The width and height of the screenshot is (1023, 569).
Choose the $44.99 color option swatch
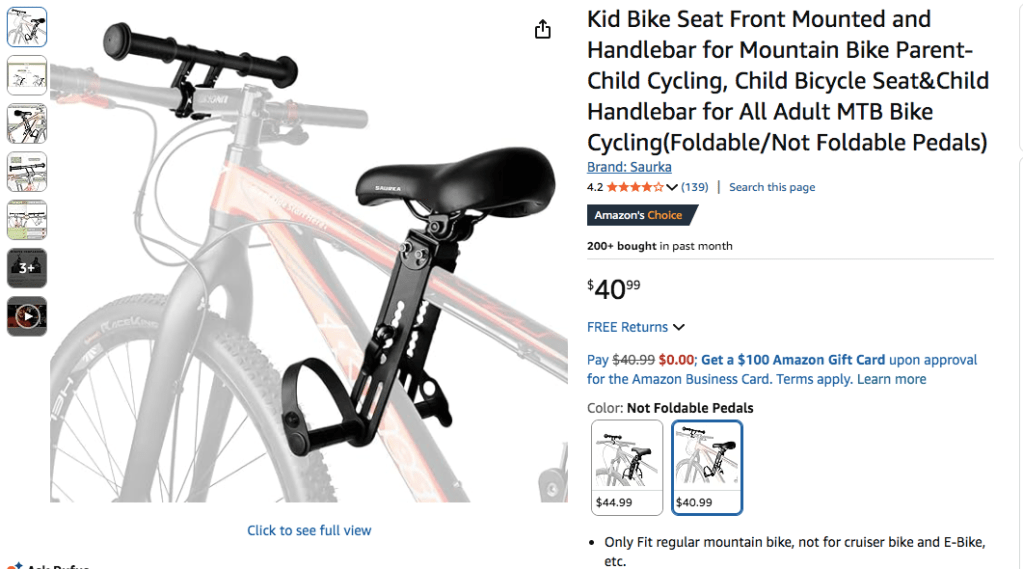[x=627, y=467]
